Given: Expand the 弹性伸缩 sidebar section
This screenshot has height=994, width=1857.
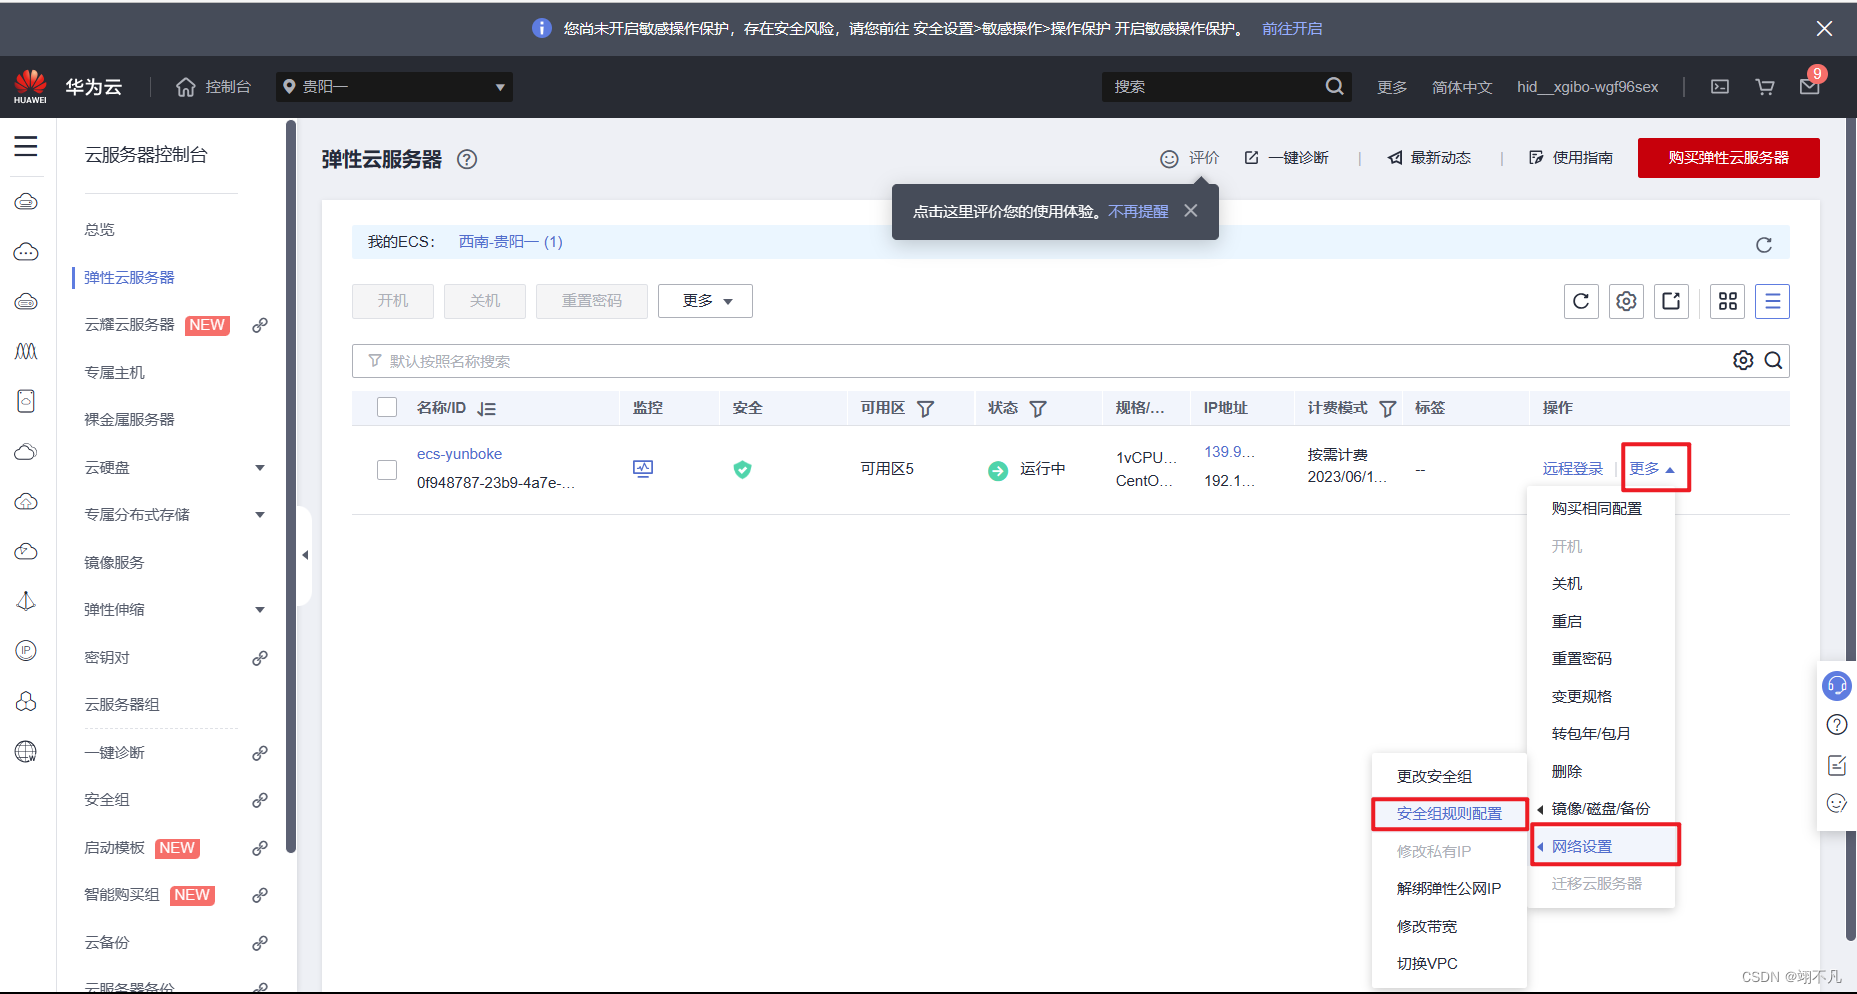Looking at the screenshot, I should [x=260, y=610].
